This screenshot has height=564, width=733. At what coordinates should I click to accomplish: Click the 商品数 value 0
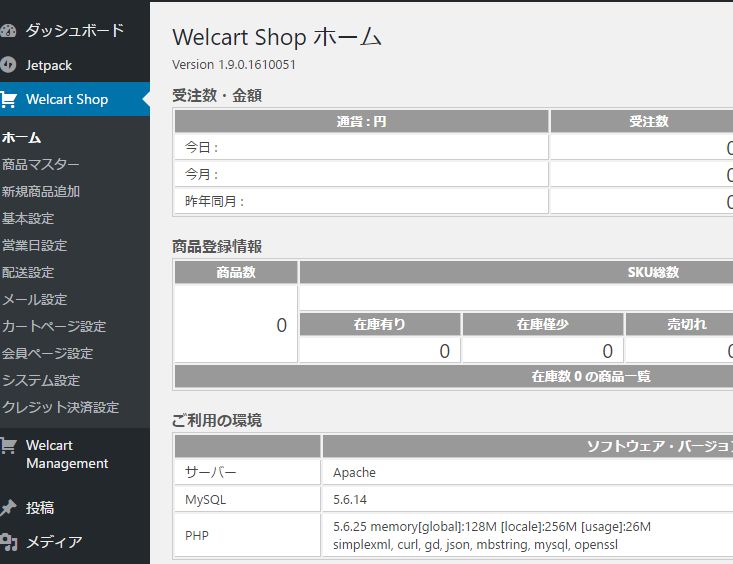[281, 325]
